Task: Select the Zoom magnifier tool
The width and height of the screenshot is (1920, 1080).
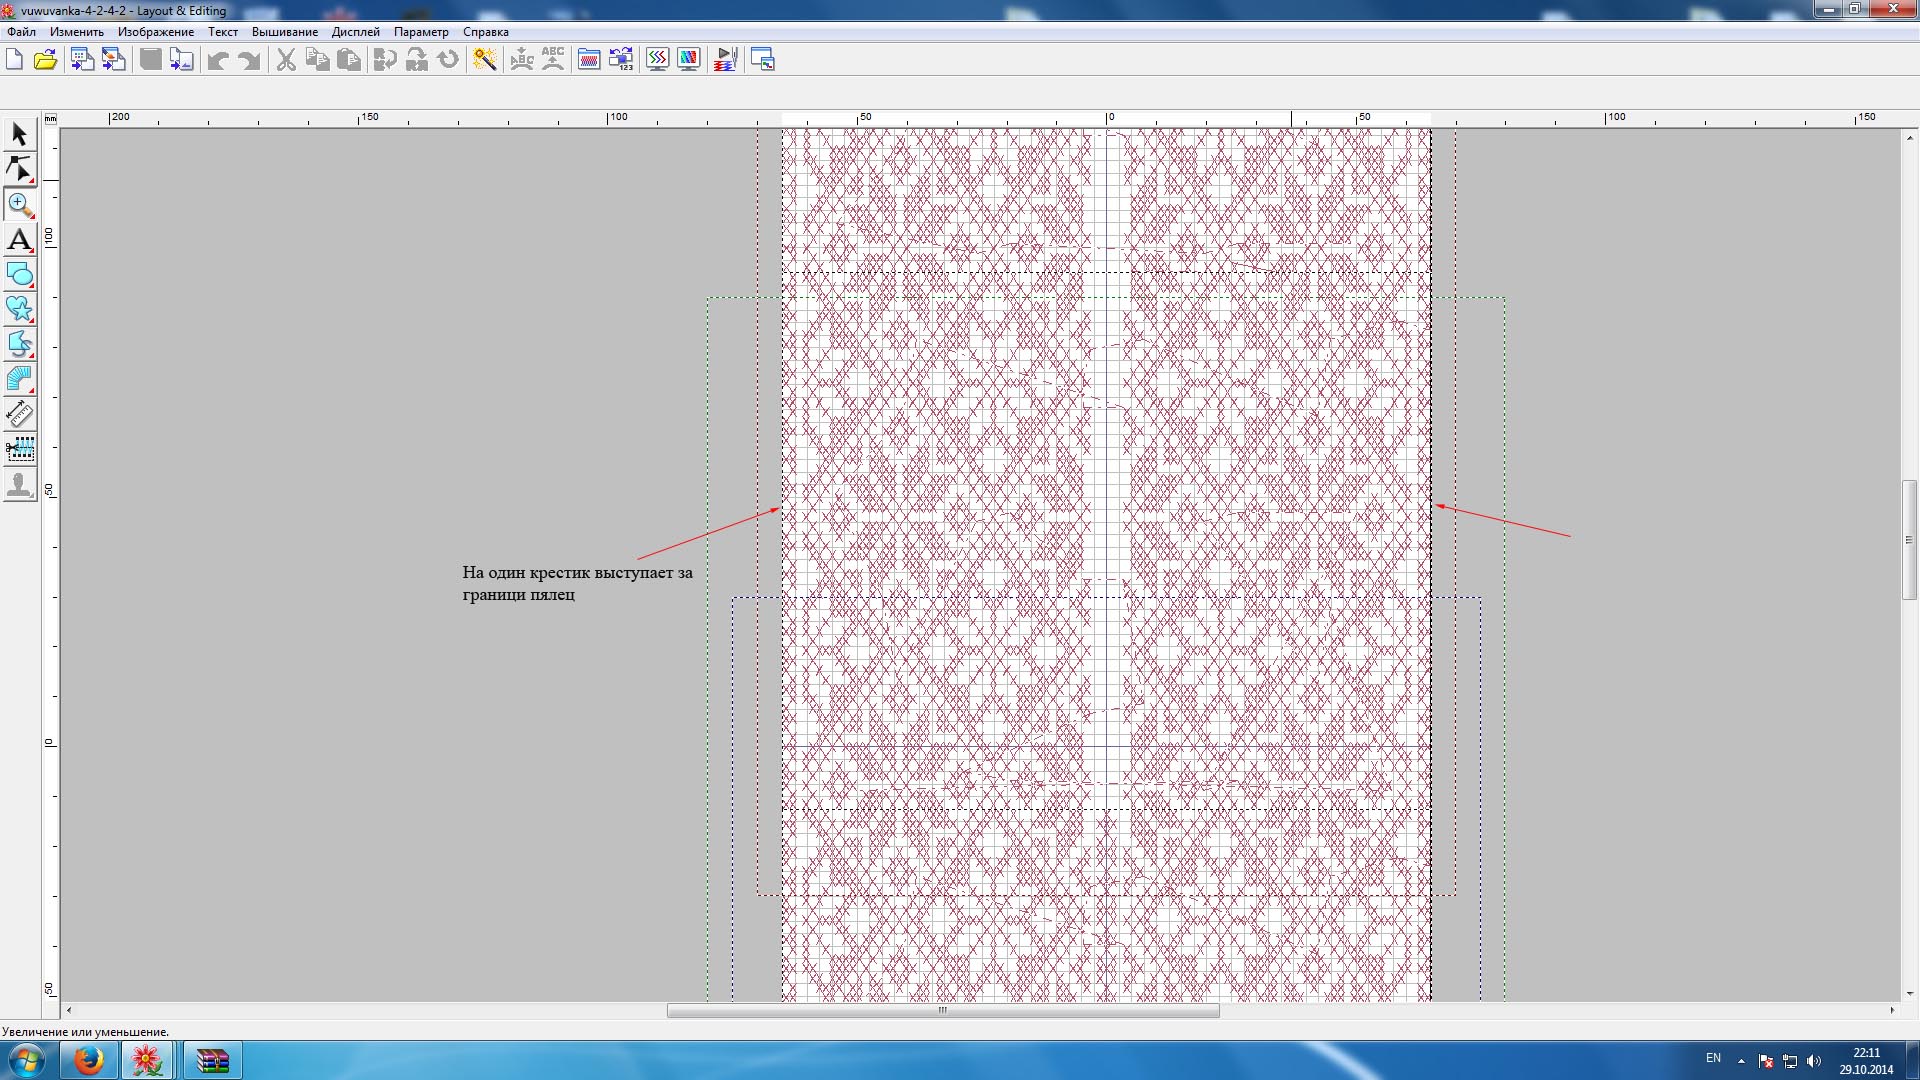Action: click(19, 205)
